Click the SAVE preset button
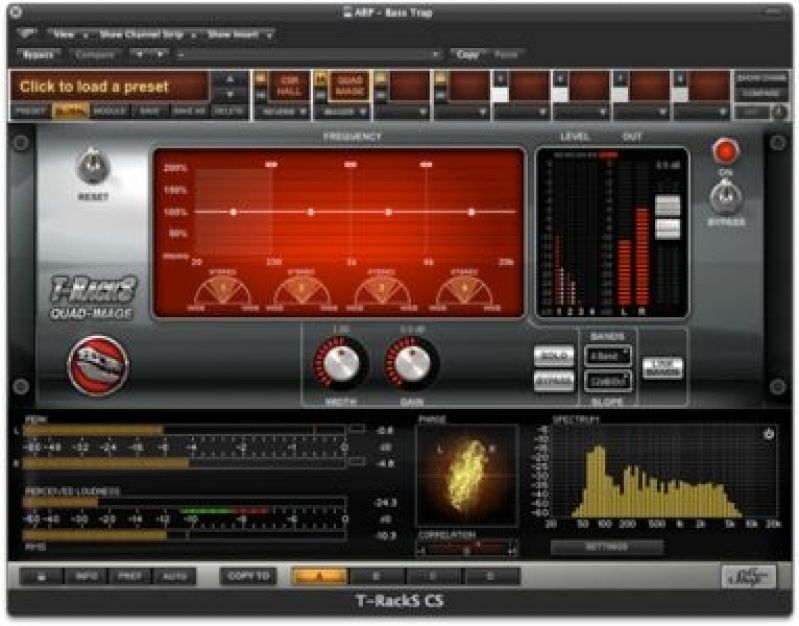Viewport: 799px width, 626px height. pyautogui.click(x=149, y=111)
